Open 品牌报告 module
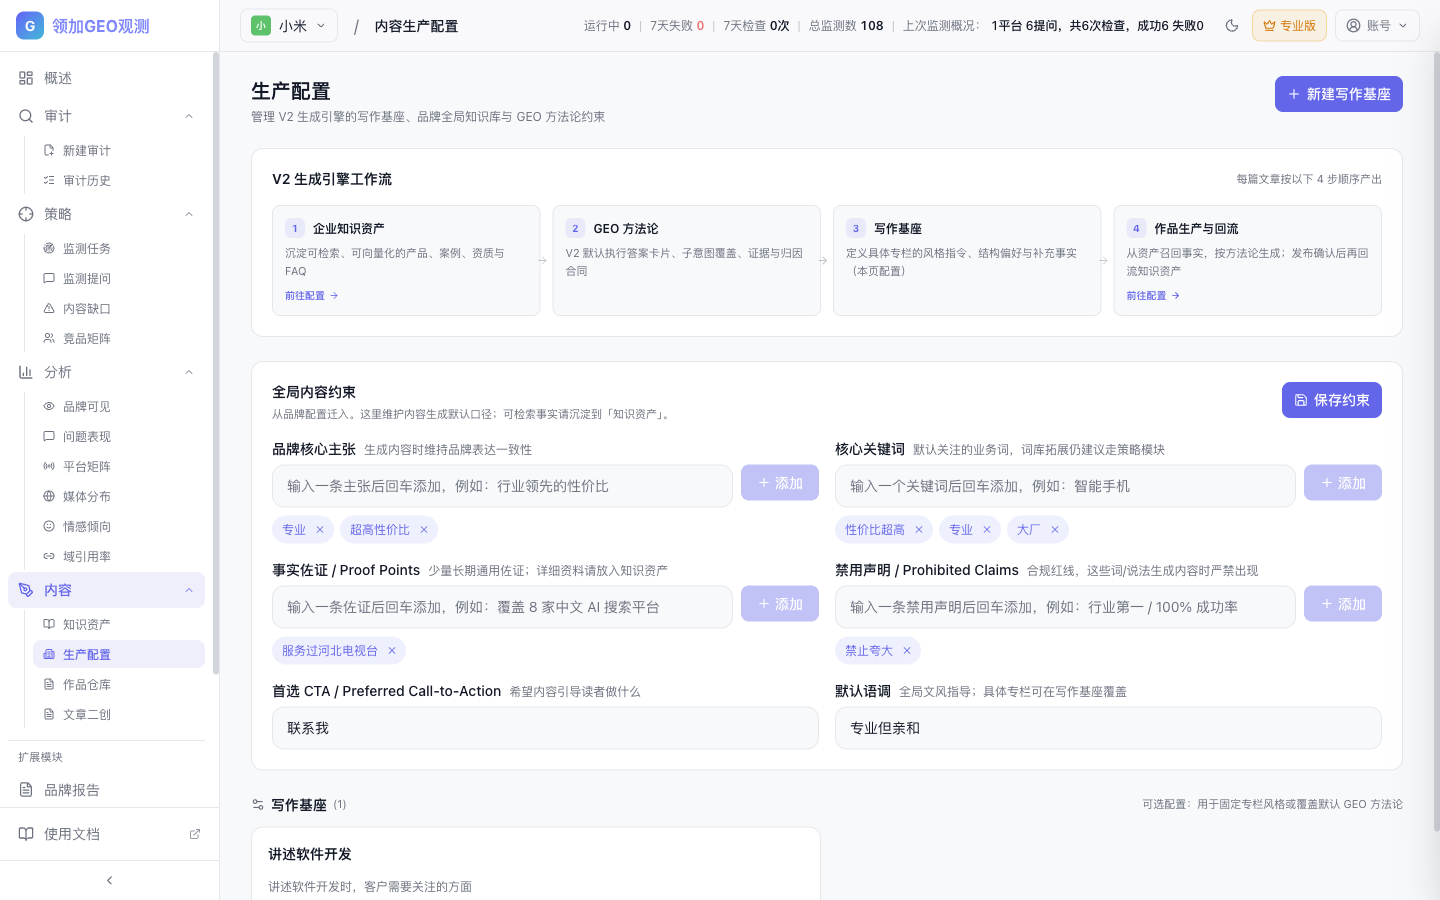 click(106, 790)
